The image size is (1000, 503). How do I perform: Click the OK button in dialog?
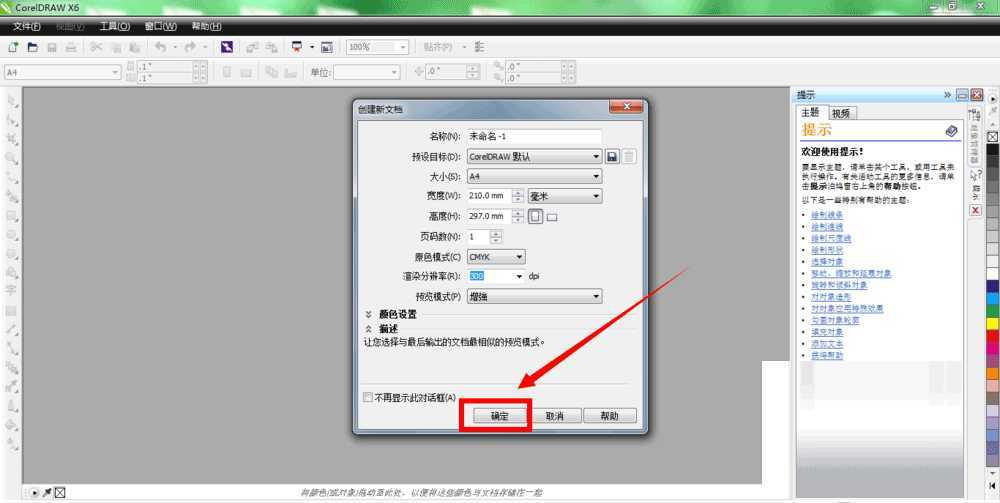(x=499, y=416)
